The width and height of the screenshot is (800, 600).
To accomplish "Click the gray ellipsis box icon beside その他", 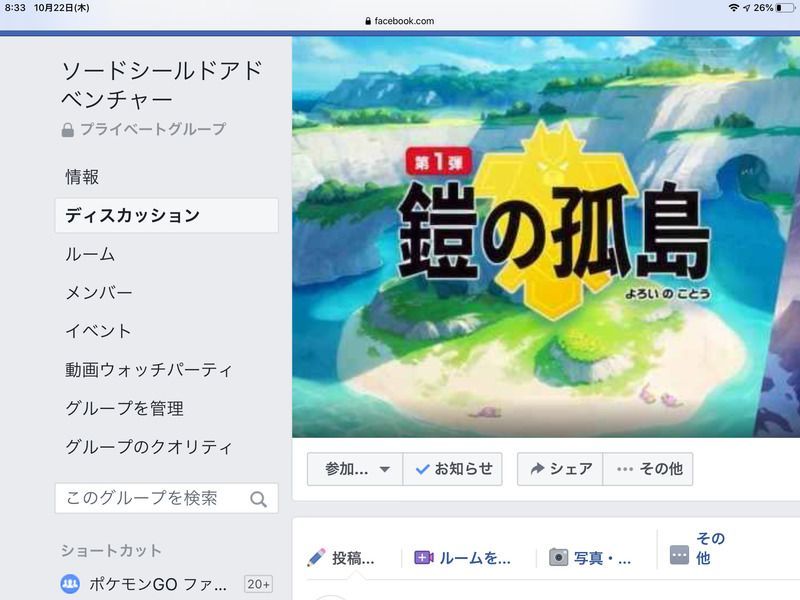I will (x=679, y=555).
